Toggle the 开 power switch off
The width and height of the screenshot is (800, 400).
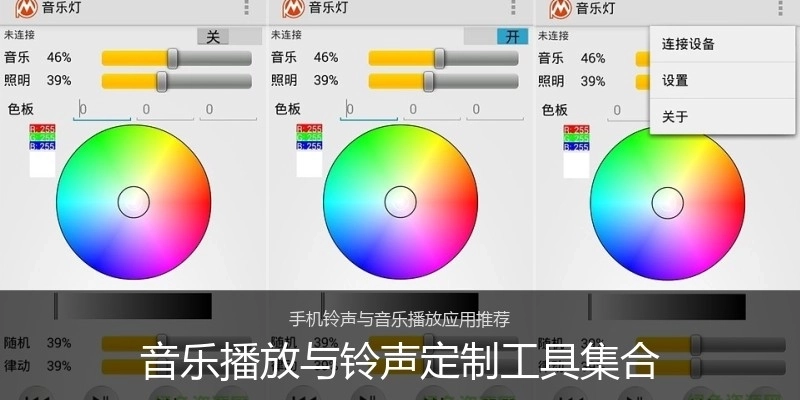point(496,37)
